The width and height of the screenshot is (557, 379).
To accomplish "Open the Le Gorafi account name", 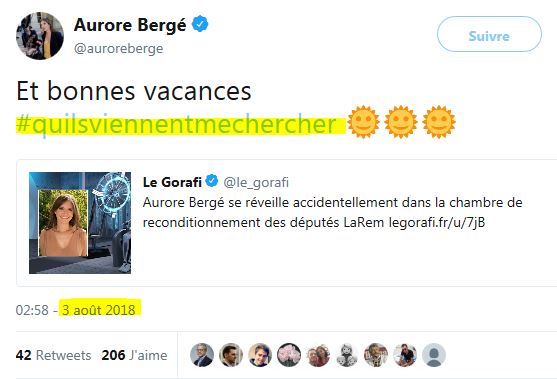I will tap(172, 182).
